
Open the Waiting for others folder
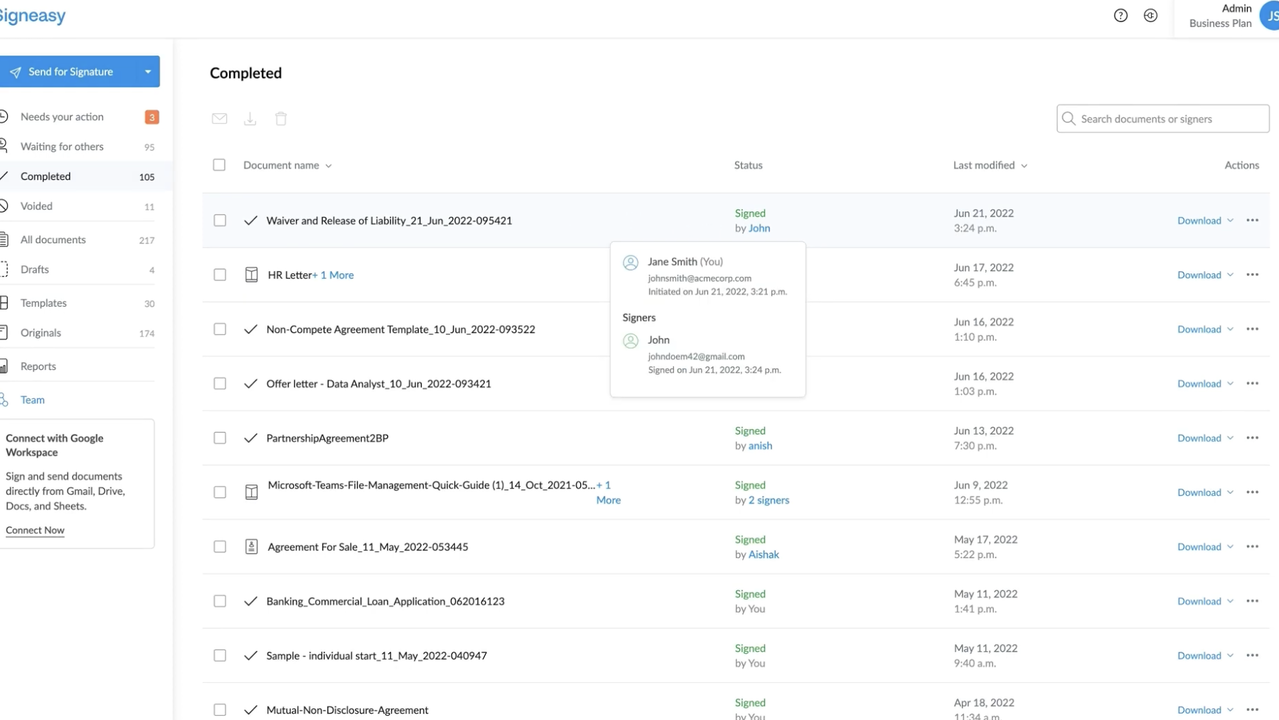(62, 147)
